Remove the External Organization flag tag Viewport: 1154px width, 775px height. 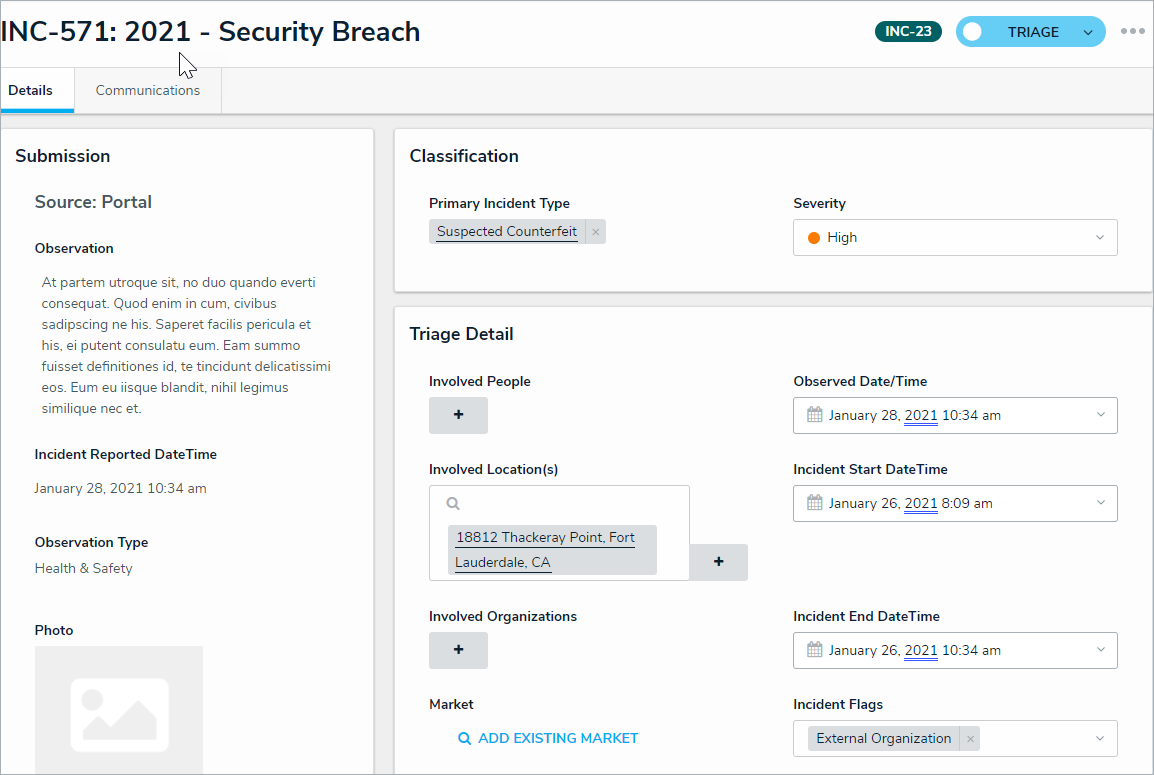click(970, 739)
